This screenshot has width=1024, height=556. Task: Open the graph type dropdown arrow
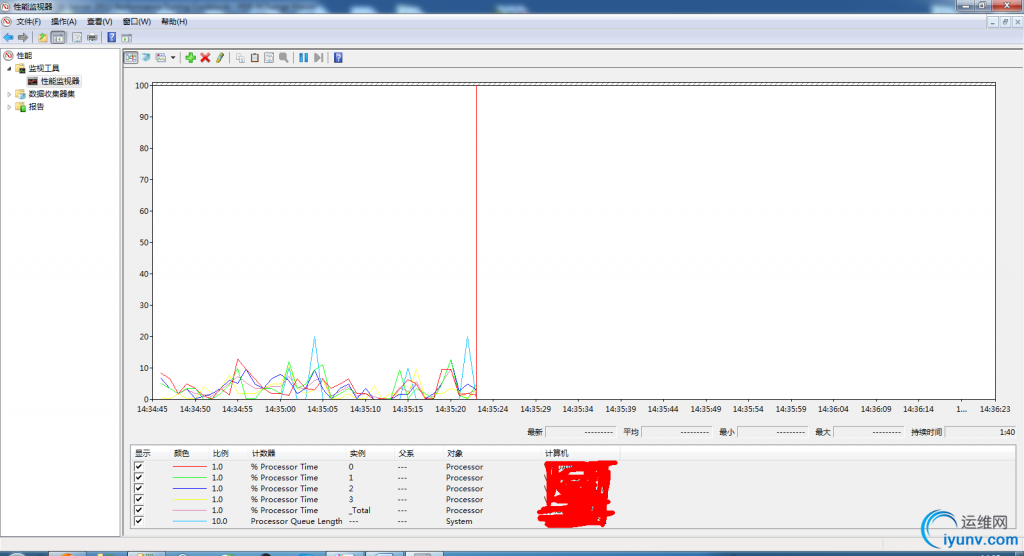coord(173,58)
